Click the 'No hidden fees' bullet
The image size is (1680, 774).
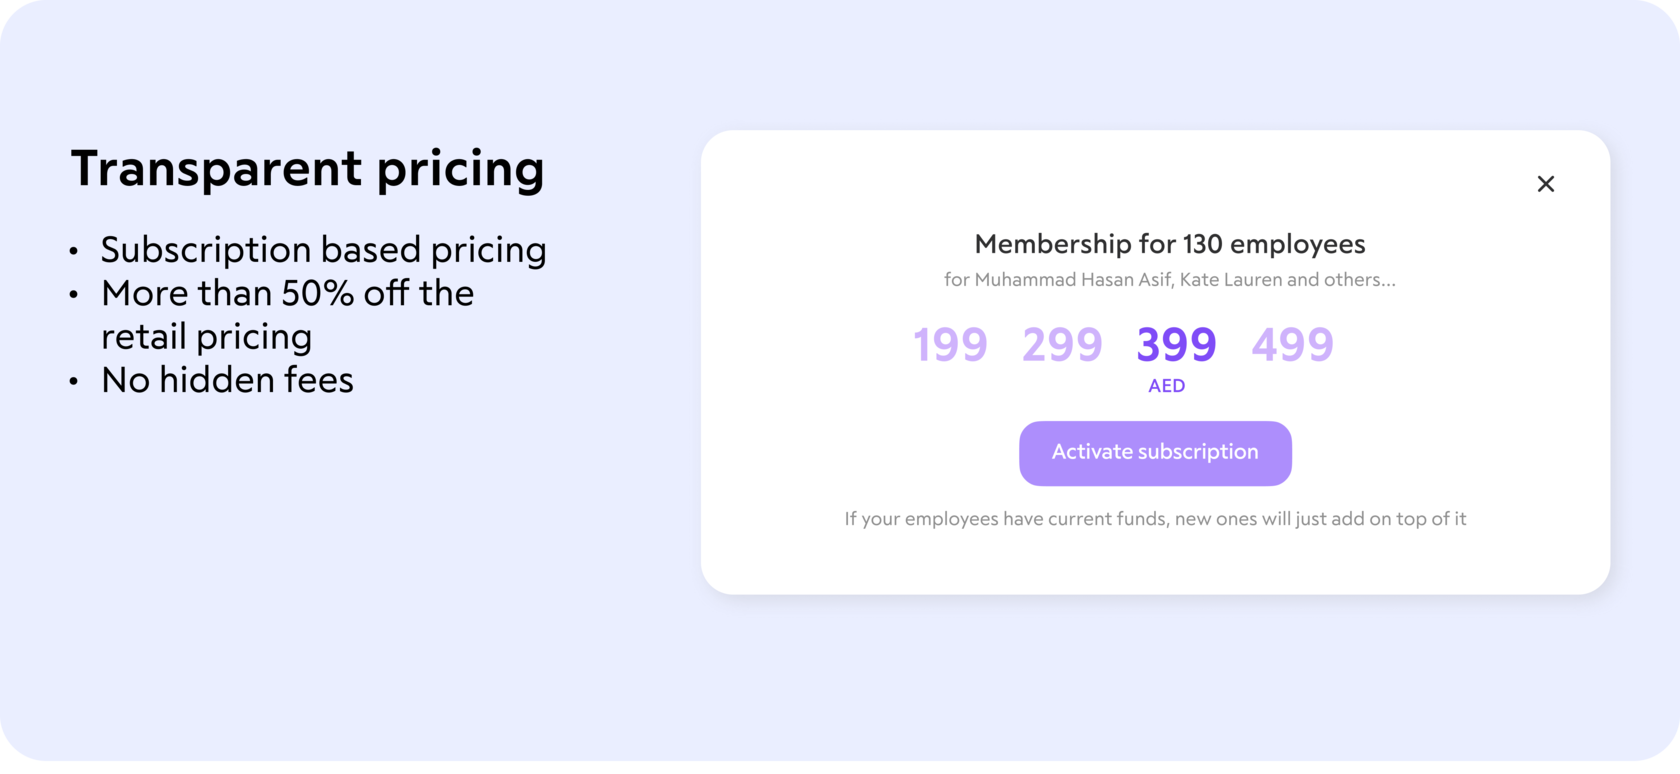[x=227, y=380]
